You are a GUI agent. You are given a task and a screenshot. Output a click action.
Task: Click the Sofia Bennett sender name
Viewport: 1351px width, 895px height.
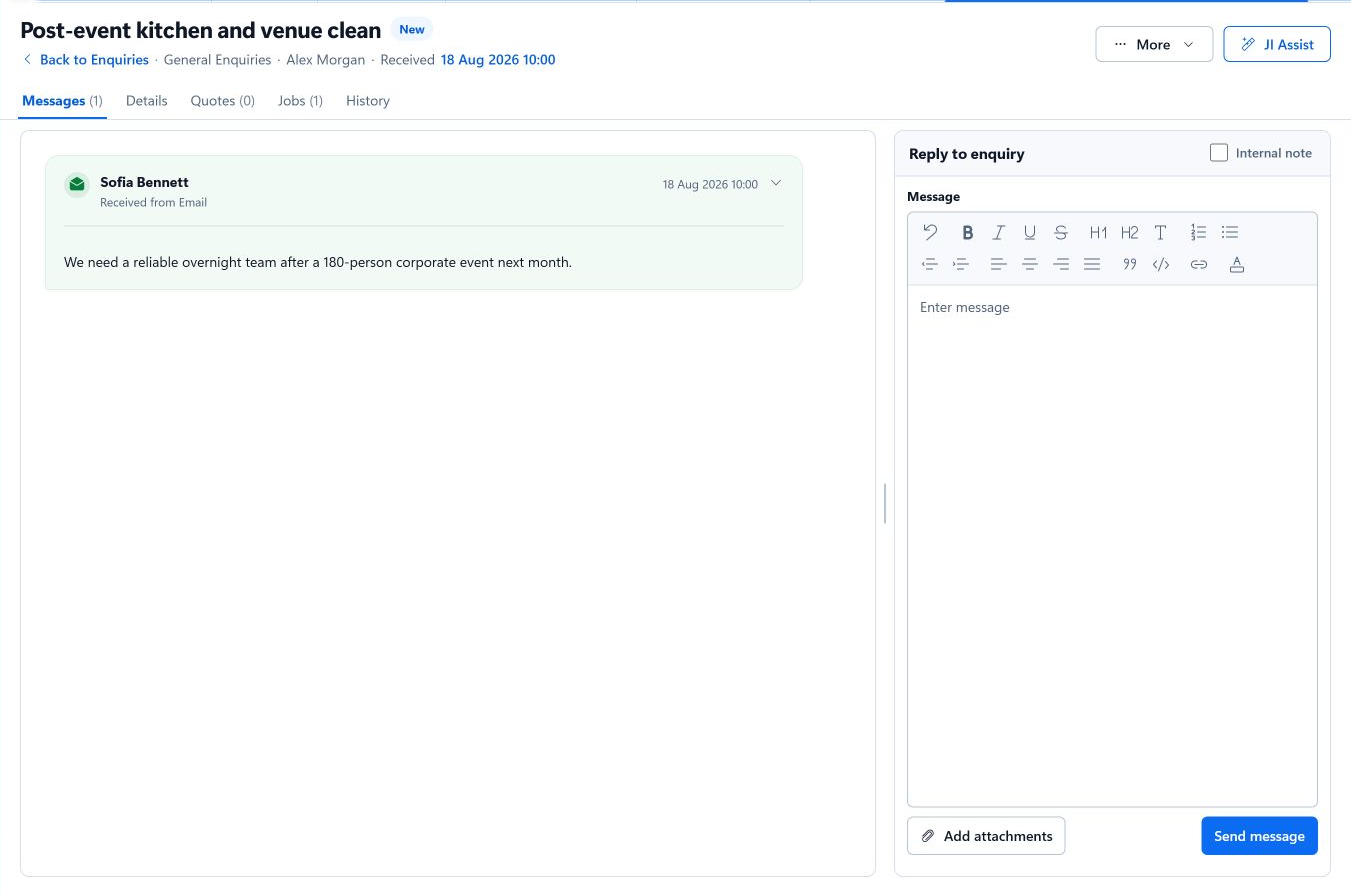tap(144, 182)
